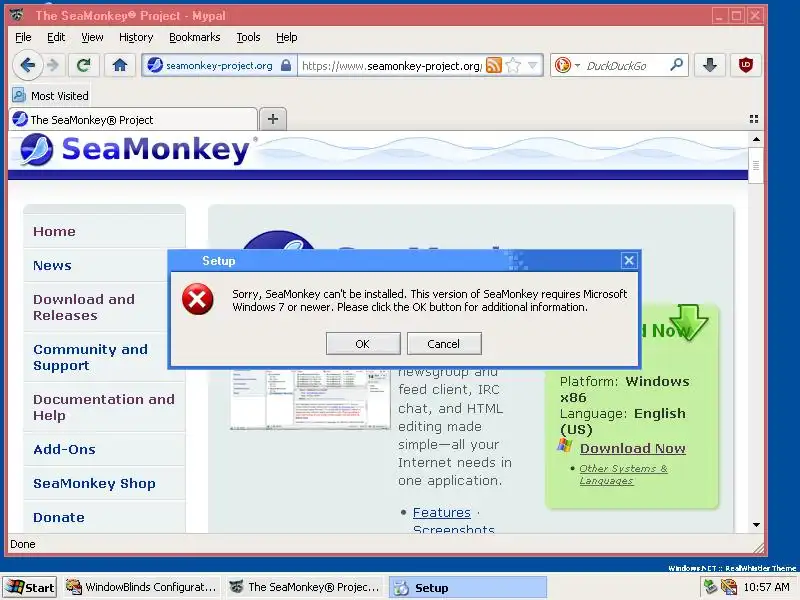Switch to The SeaMonkey Project taskbar item

tap(305, 588)
